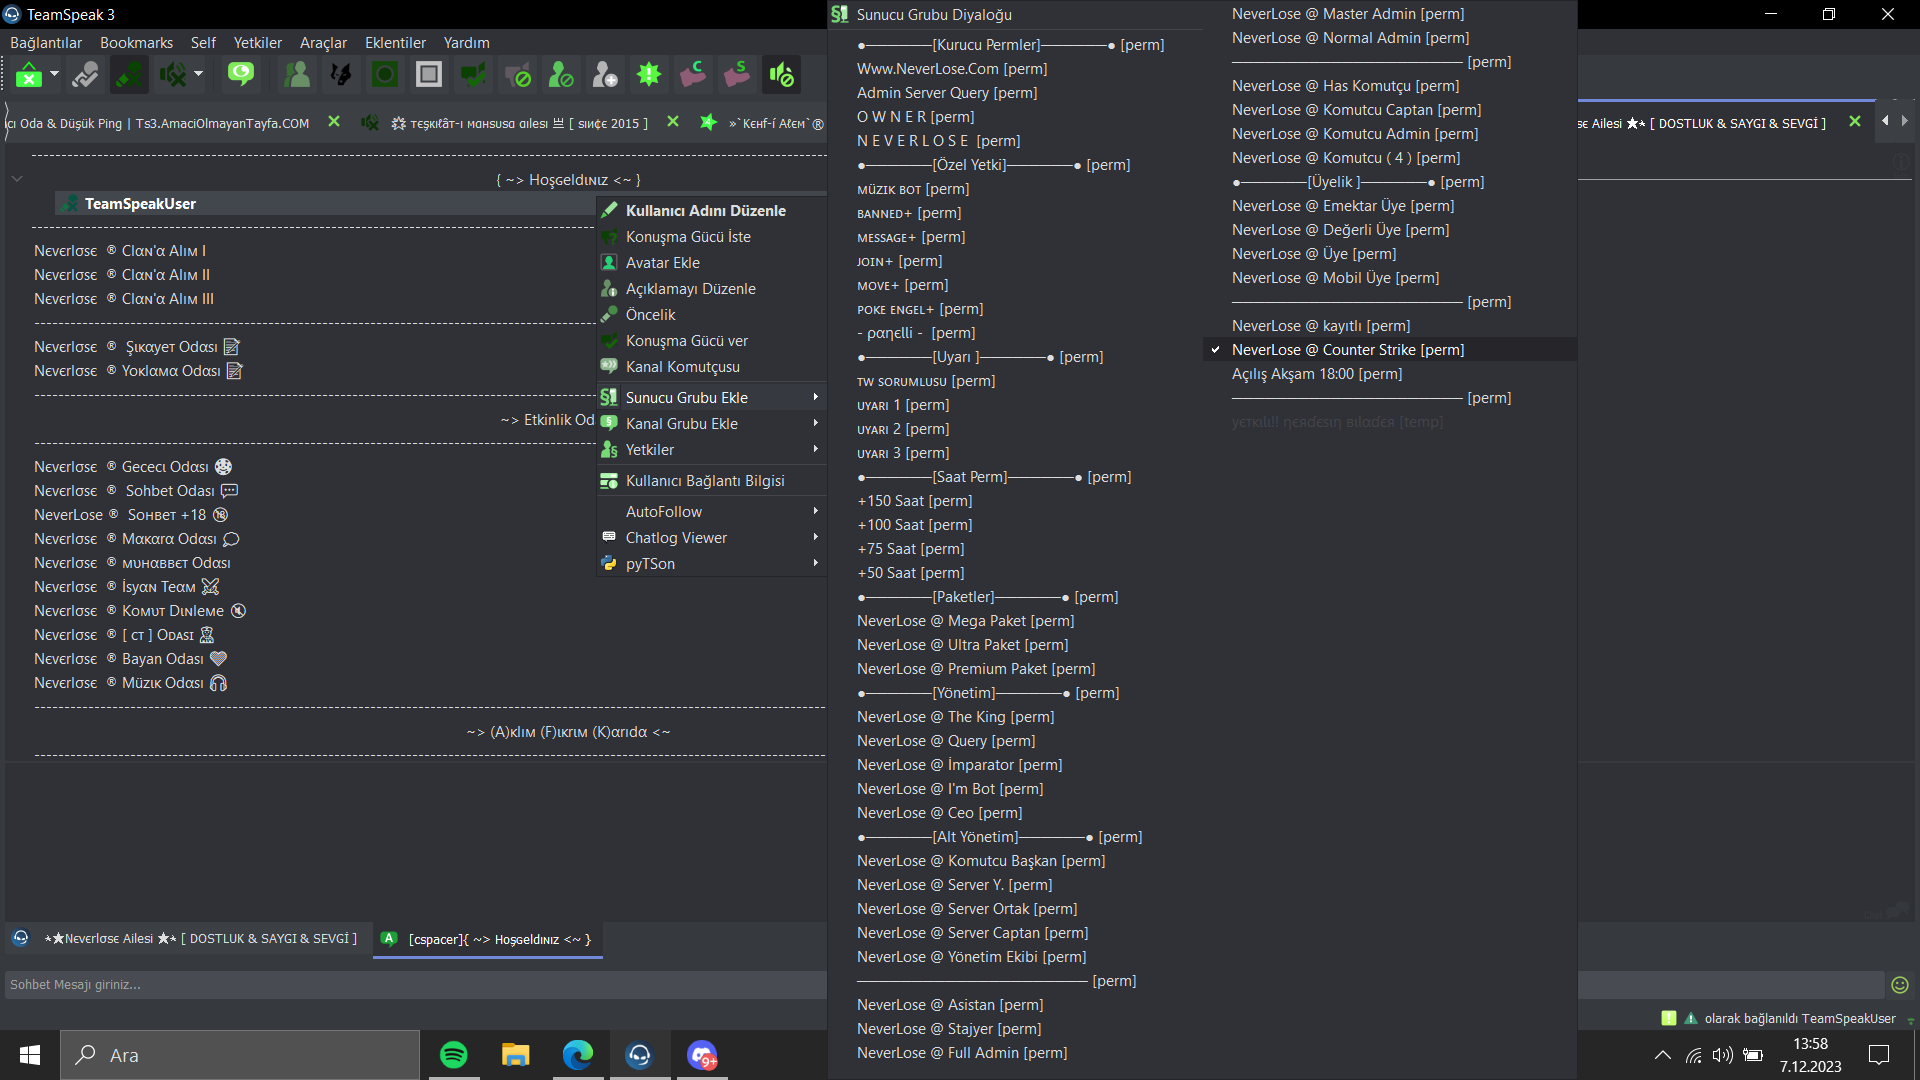Switch to the тεşκιʟâт-ı мαнsυsα αιʟεsι server tab

point(520,124)
